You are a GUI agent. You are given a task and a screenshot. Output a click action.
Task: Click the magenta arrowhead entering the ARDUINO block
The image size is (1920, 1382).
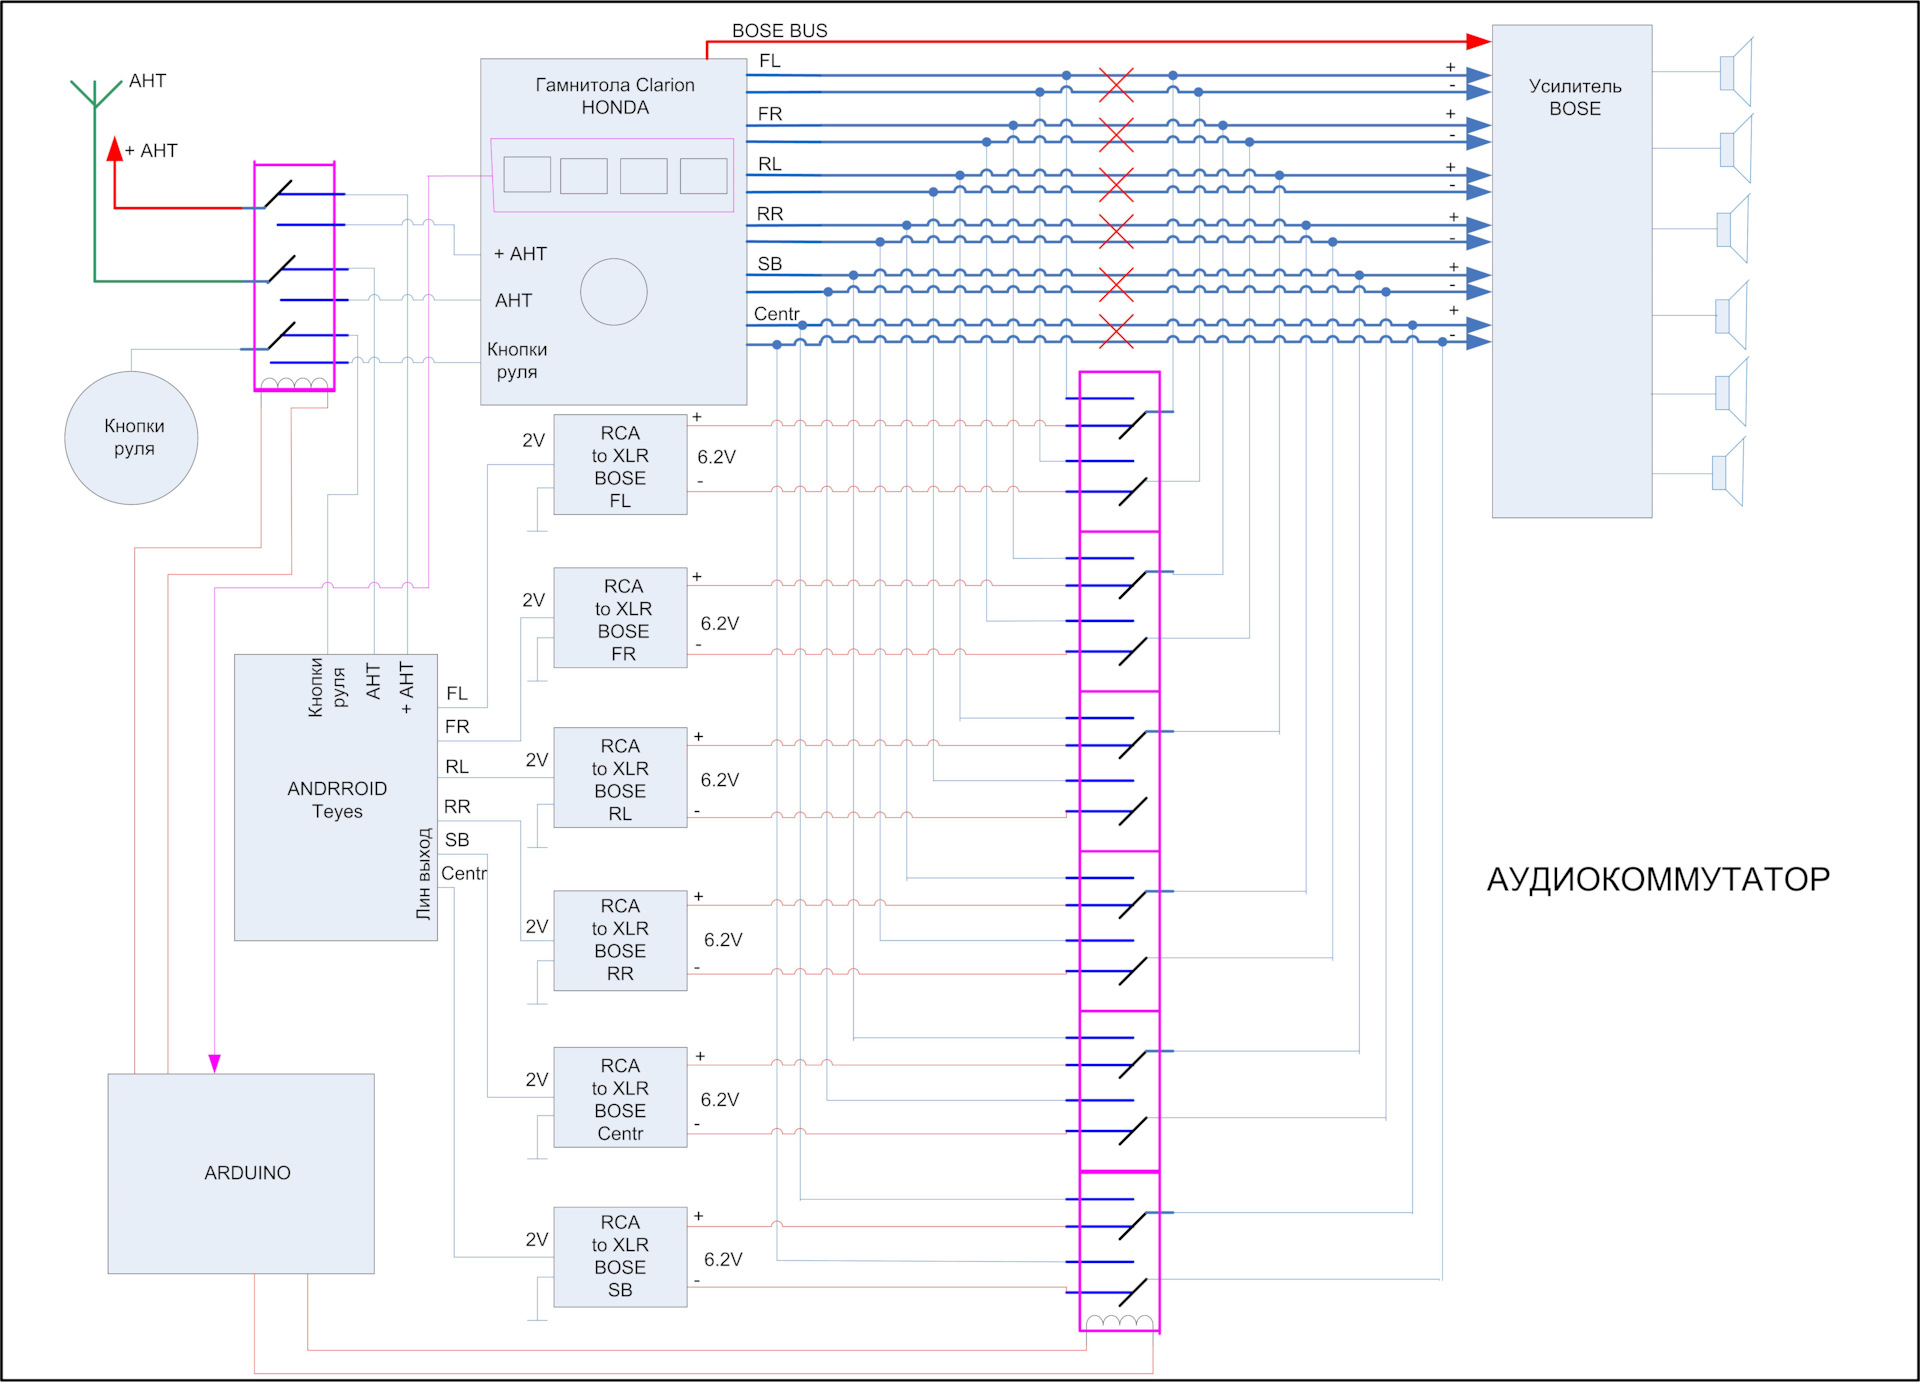coord(214,1063)
